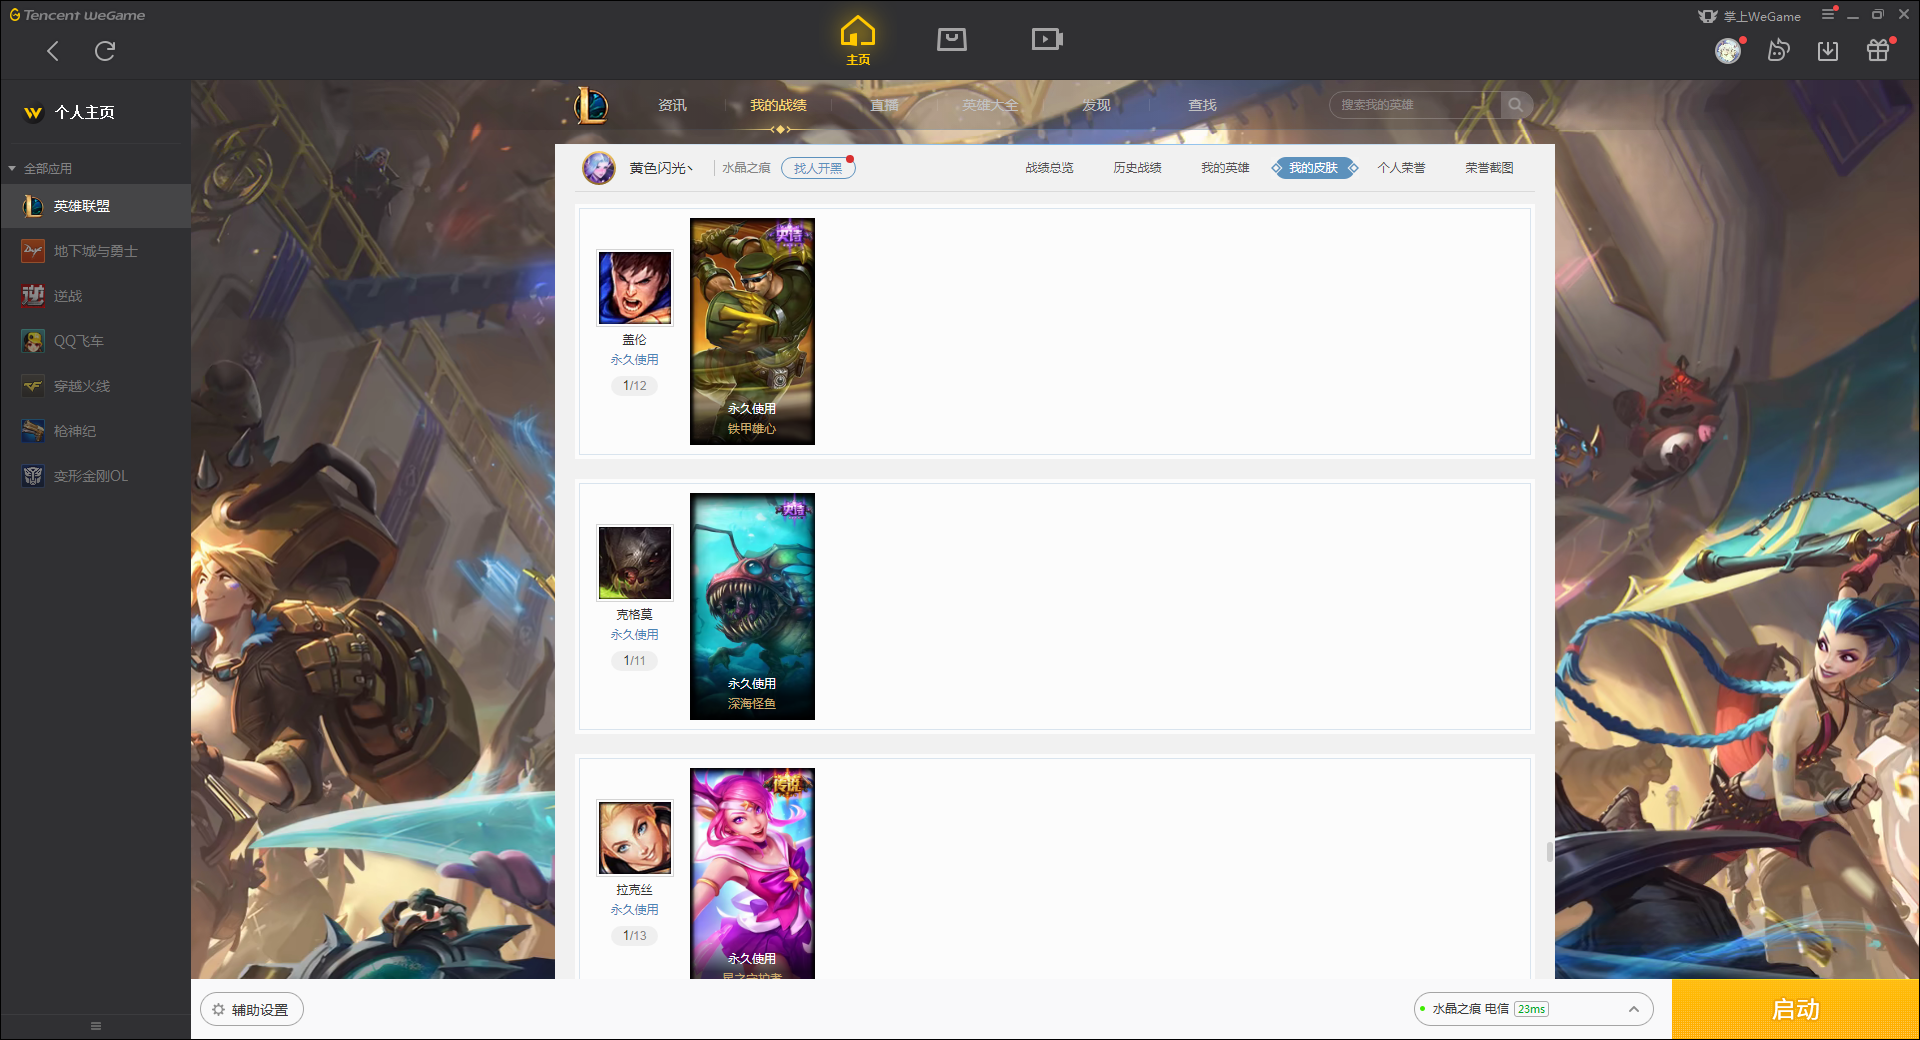Click the 1/12 skin count badge
The width and height of the screenshot is (1920, 1040).
635,385
